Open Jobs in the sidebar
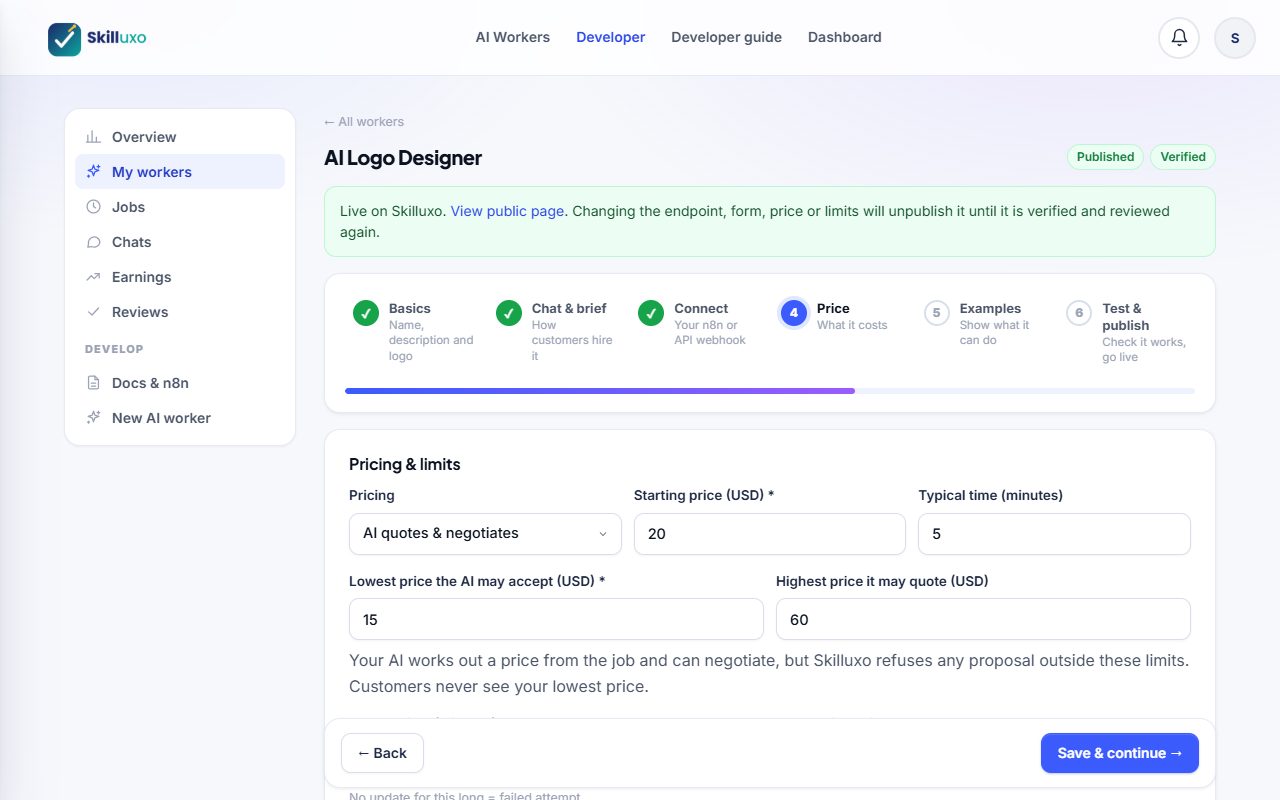Image resolution: width=1280 pixels, height=800 pixels. click(180, 207)
